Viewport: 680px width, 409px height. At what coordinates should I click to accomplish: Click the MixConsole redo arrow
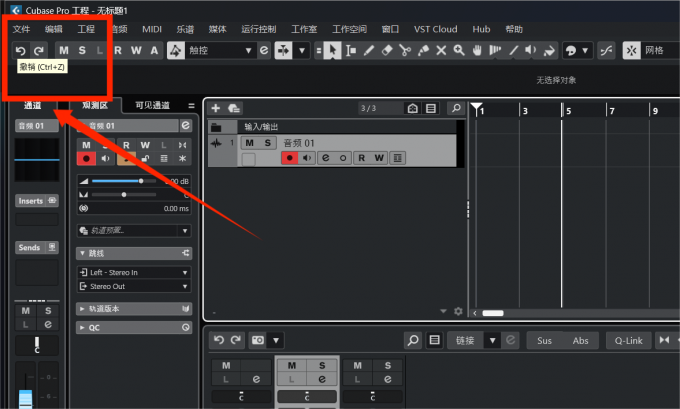pyautogui.click(x=236, y=340)
